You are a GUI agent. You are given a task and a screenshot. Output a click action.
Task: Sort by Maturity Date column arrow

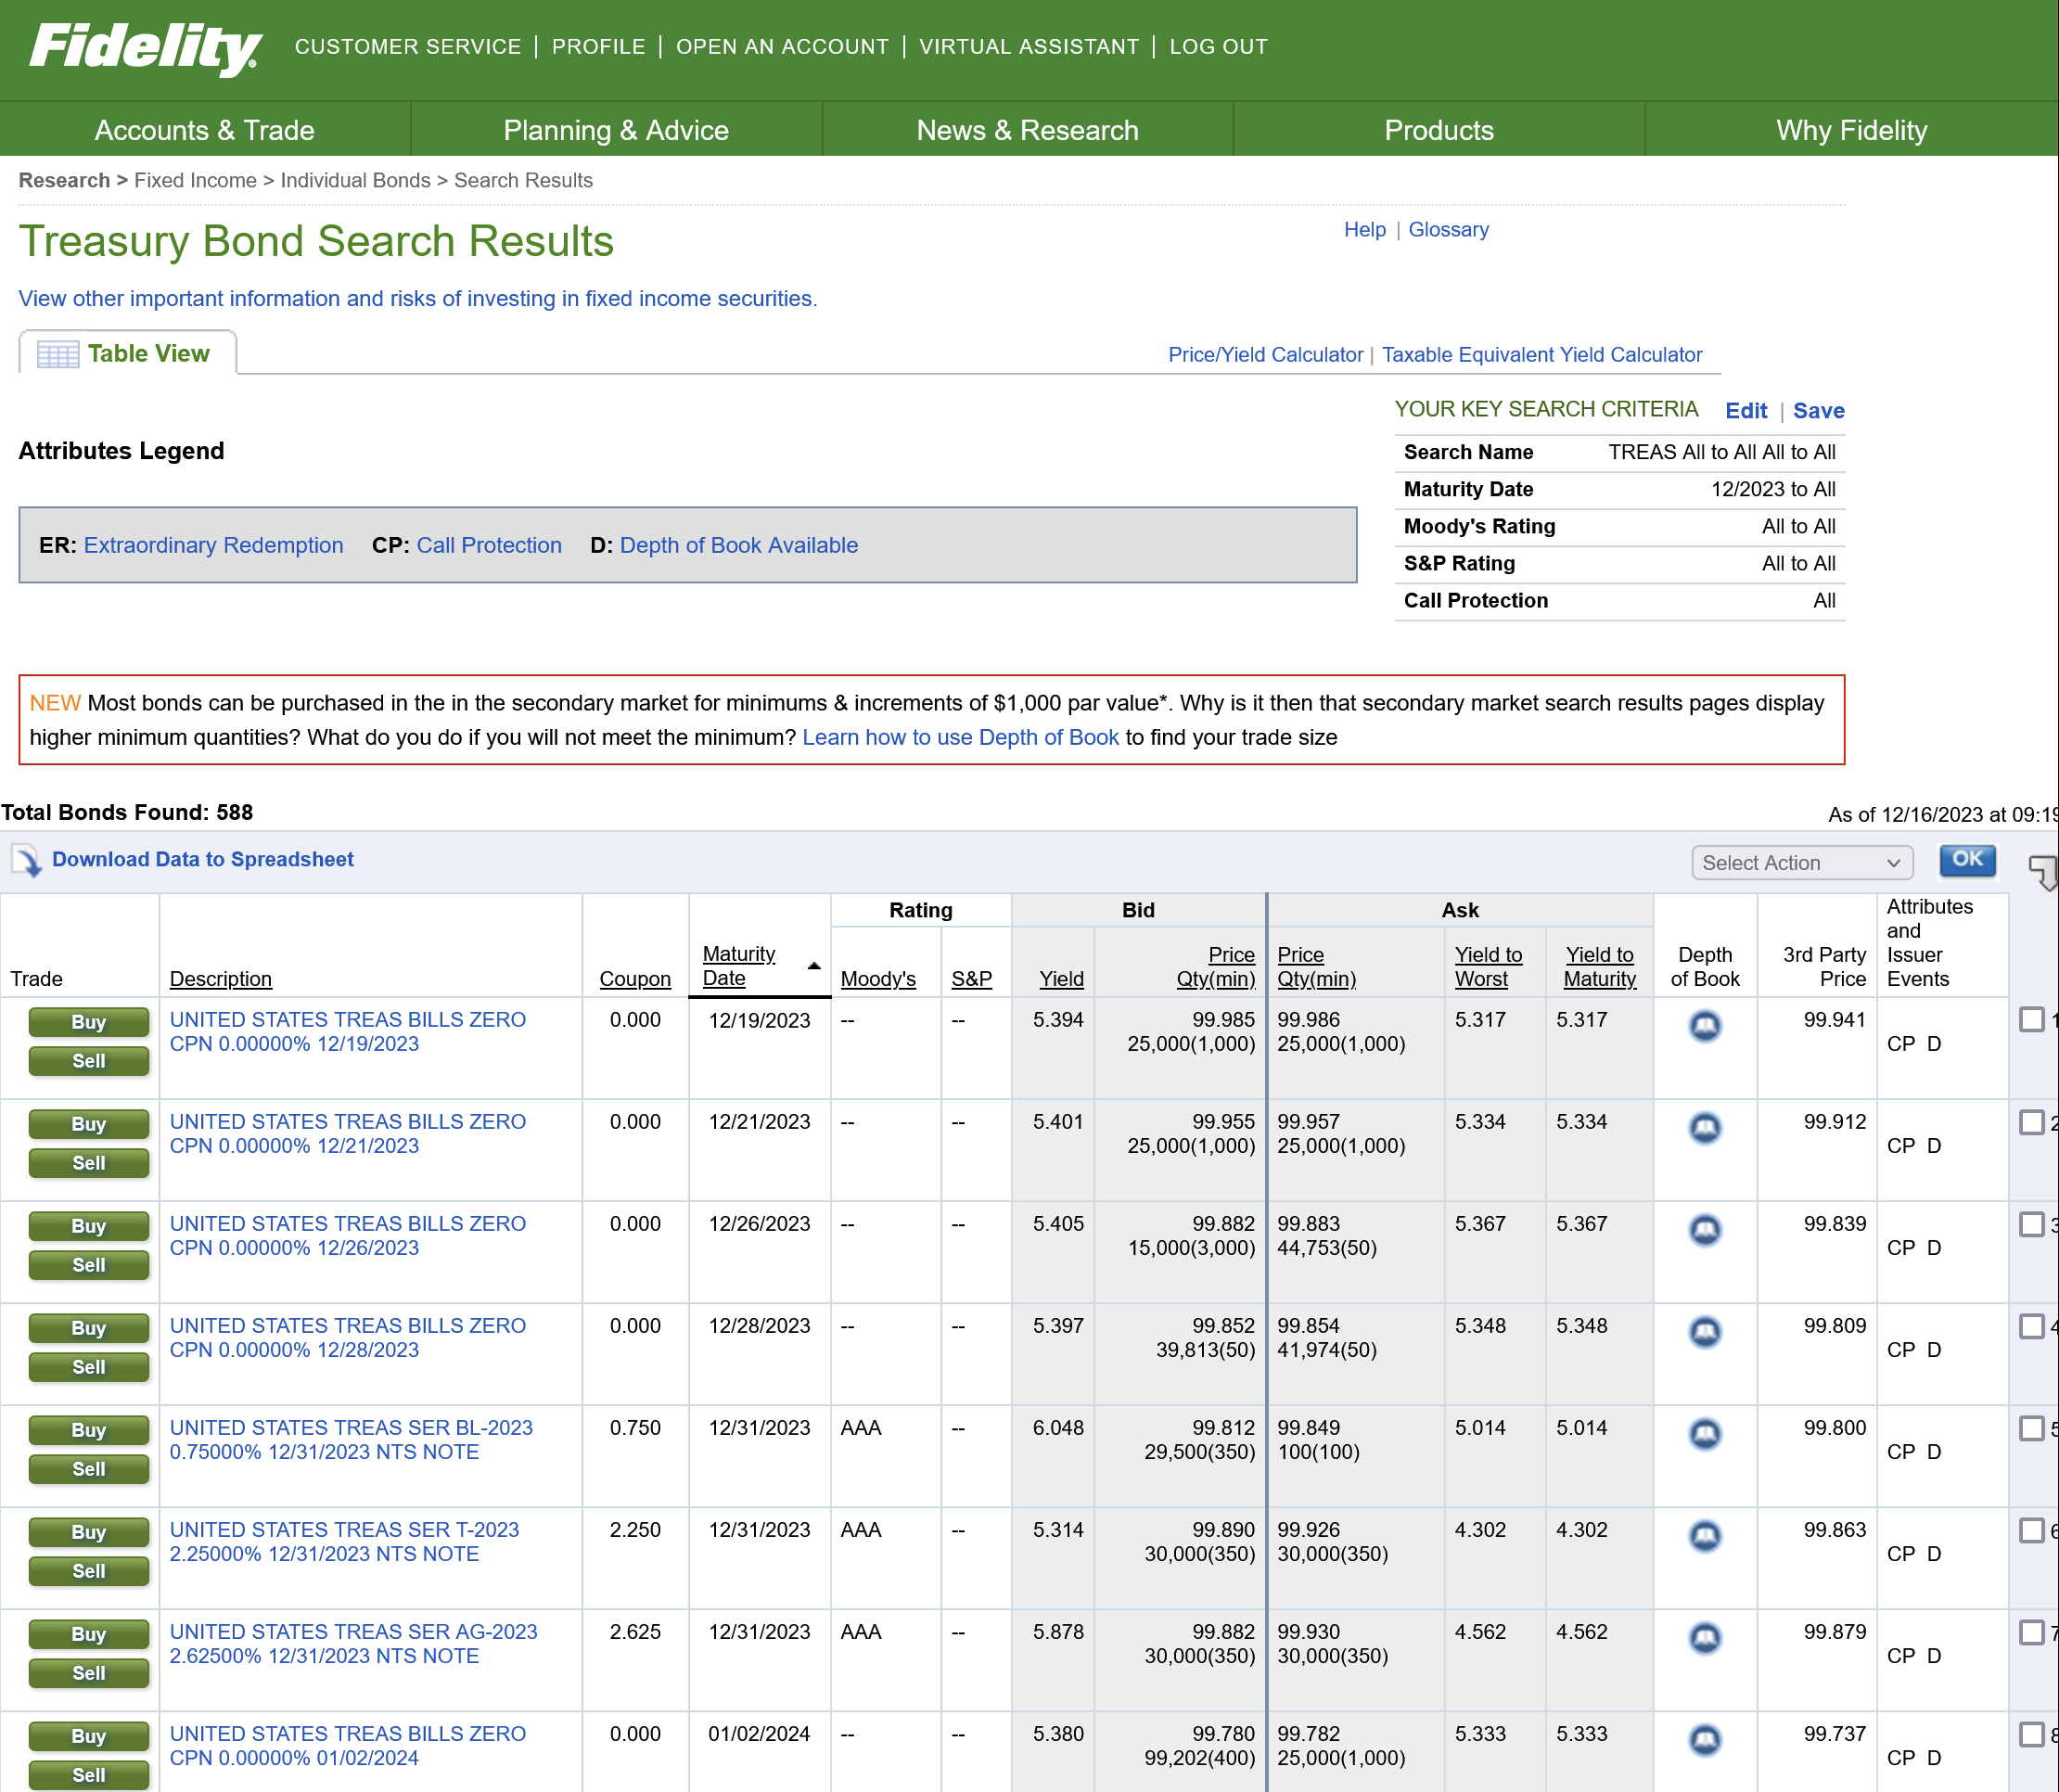[x=814, y=966]
